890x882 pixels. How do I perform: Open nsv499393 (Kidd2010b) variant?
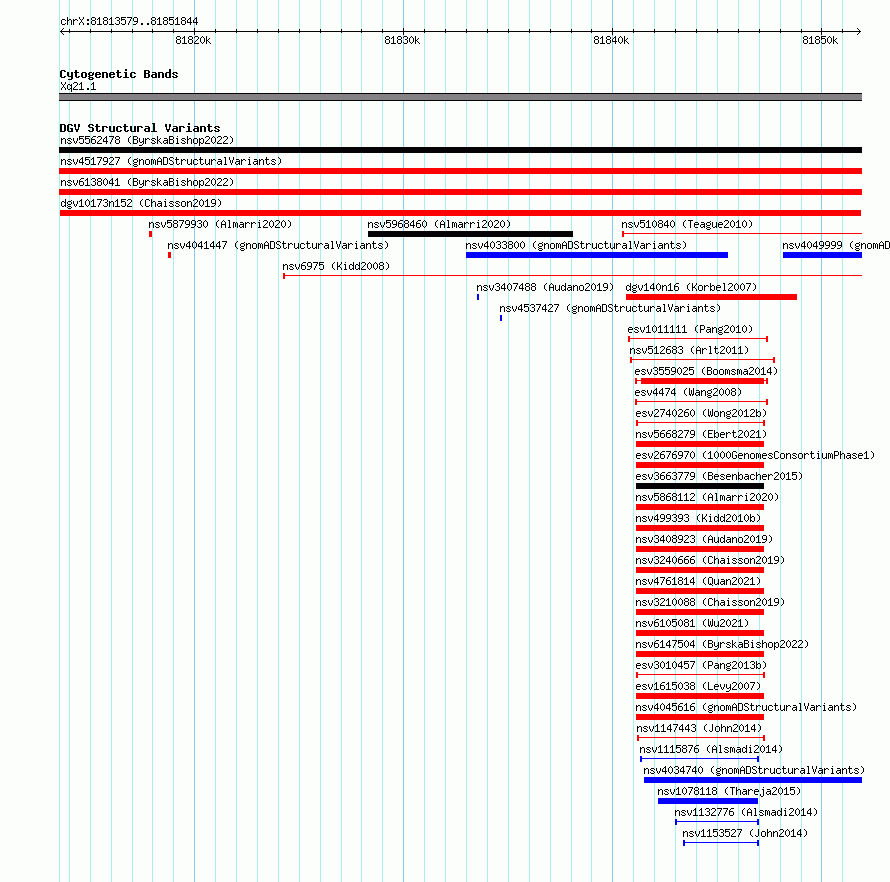pyautogui.click(x=698, y=518)
